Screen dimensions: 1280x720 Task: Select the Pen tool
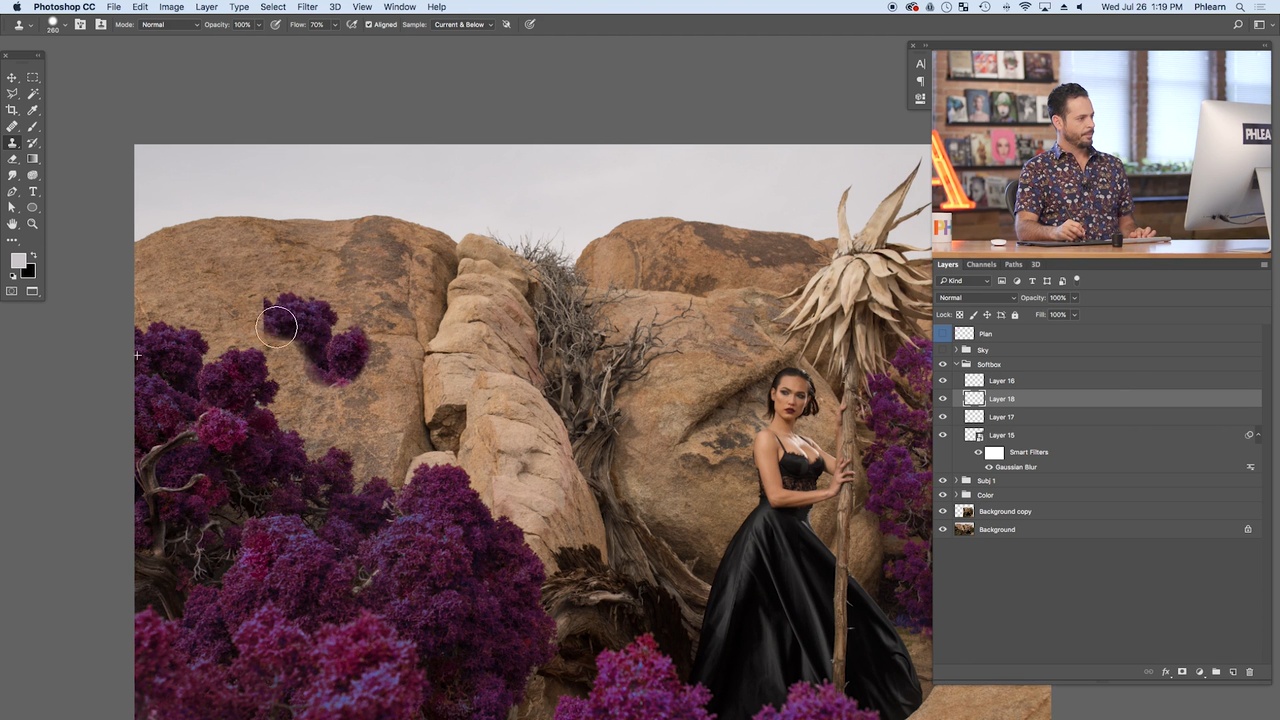(12, 191)
